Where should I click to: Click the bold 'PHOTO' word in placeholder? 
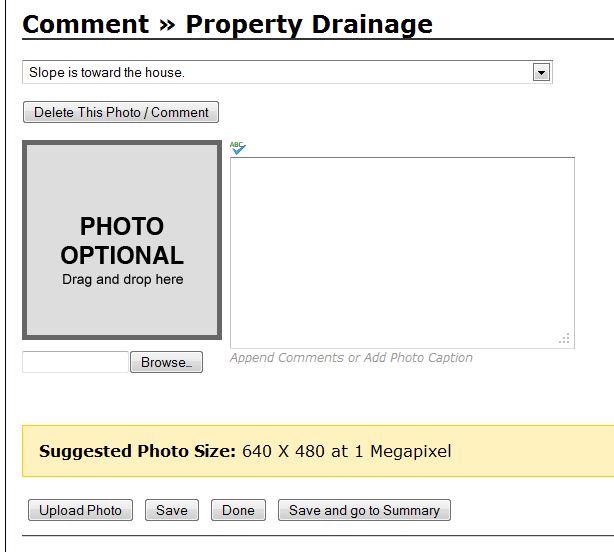(x=122, y=226)
